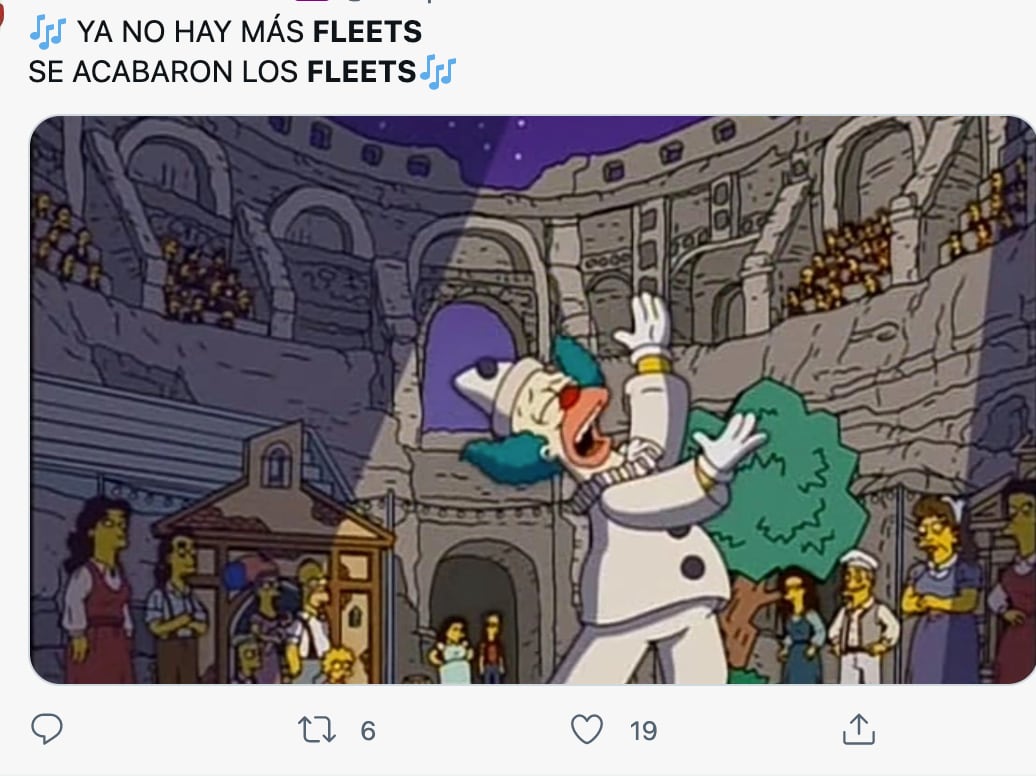Click the tweet line YA NO HAY MÁS FLEETS
Image resolution: width=1036 pixels, height=776 pixels.
pos(249,32)
